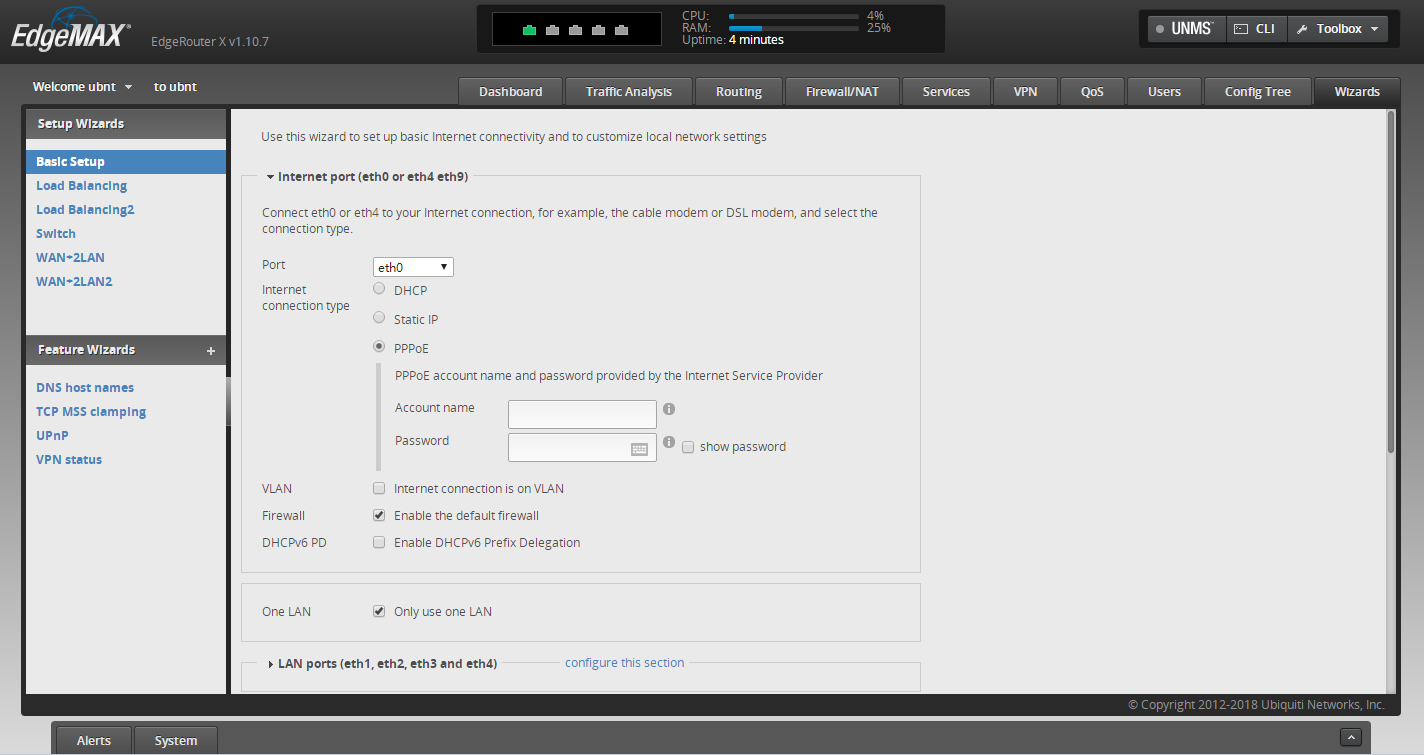Click the info icon beside Account name
1424x755 pixels.
point(669,409)
